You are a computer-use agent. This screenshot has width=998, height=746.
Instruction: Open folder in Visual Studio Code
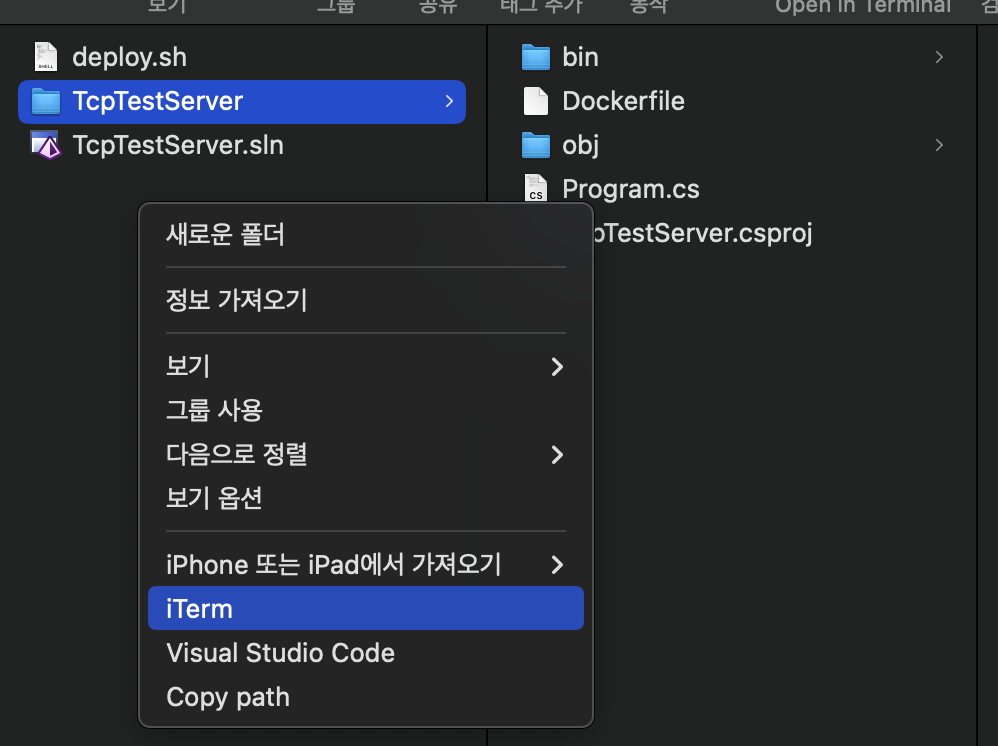[x=365, y=652]
